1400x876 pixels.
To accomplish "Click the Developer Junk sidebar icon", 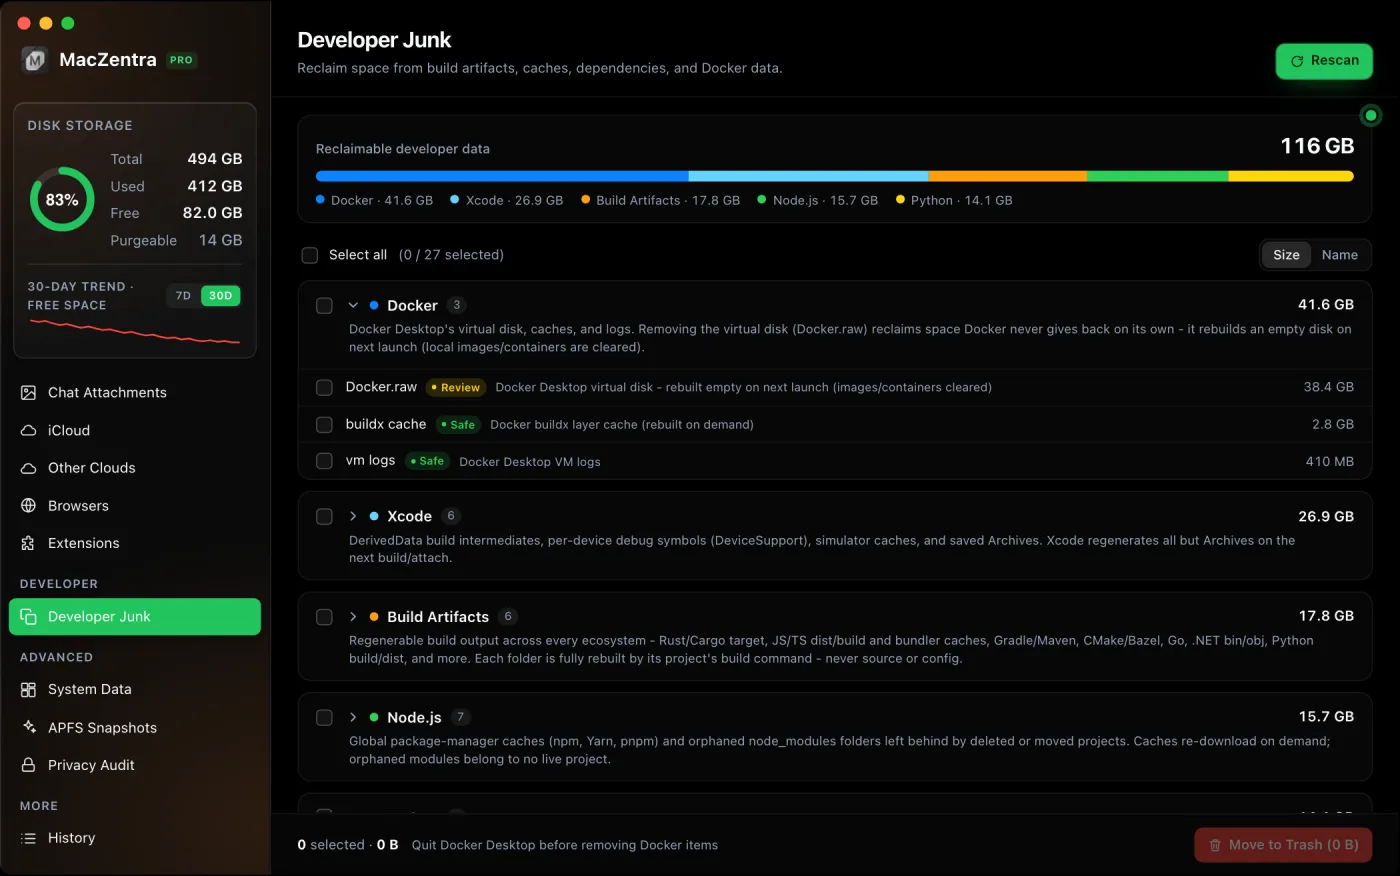I will click(x=29, y=617).
